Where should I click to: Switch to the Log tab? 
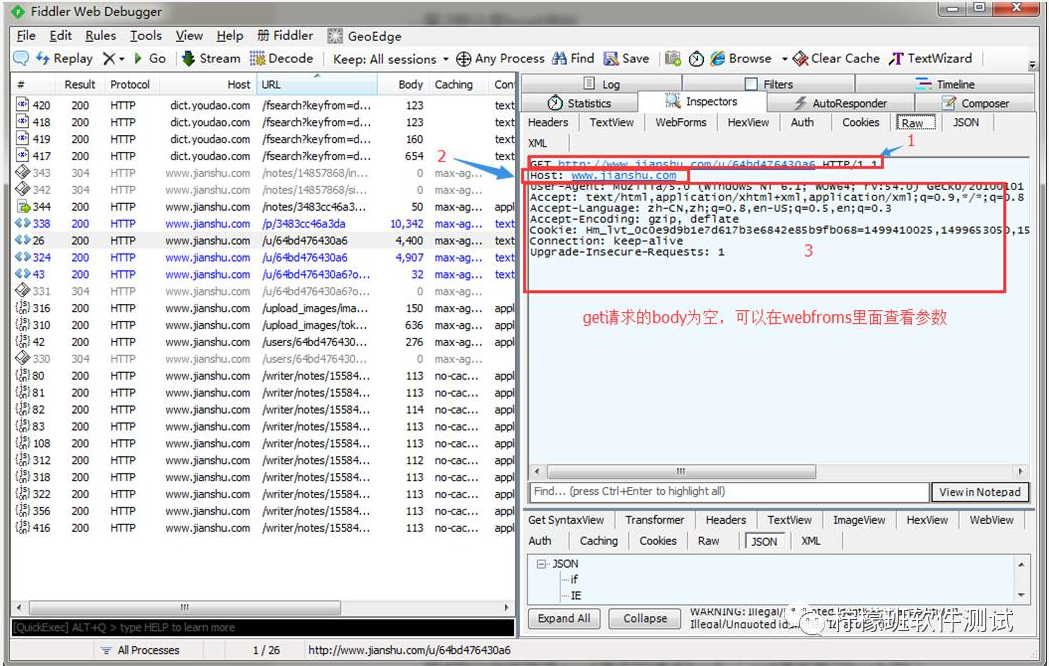pyautogui.click(x=601, y=84)
